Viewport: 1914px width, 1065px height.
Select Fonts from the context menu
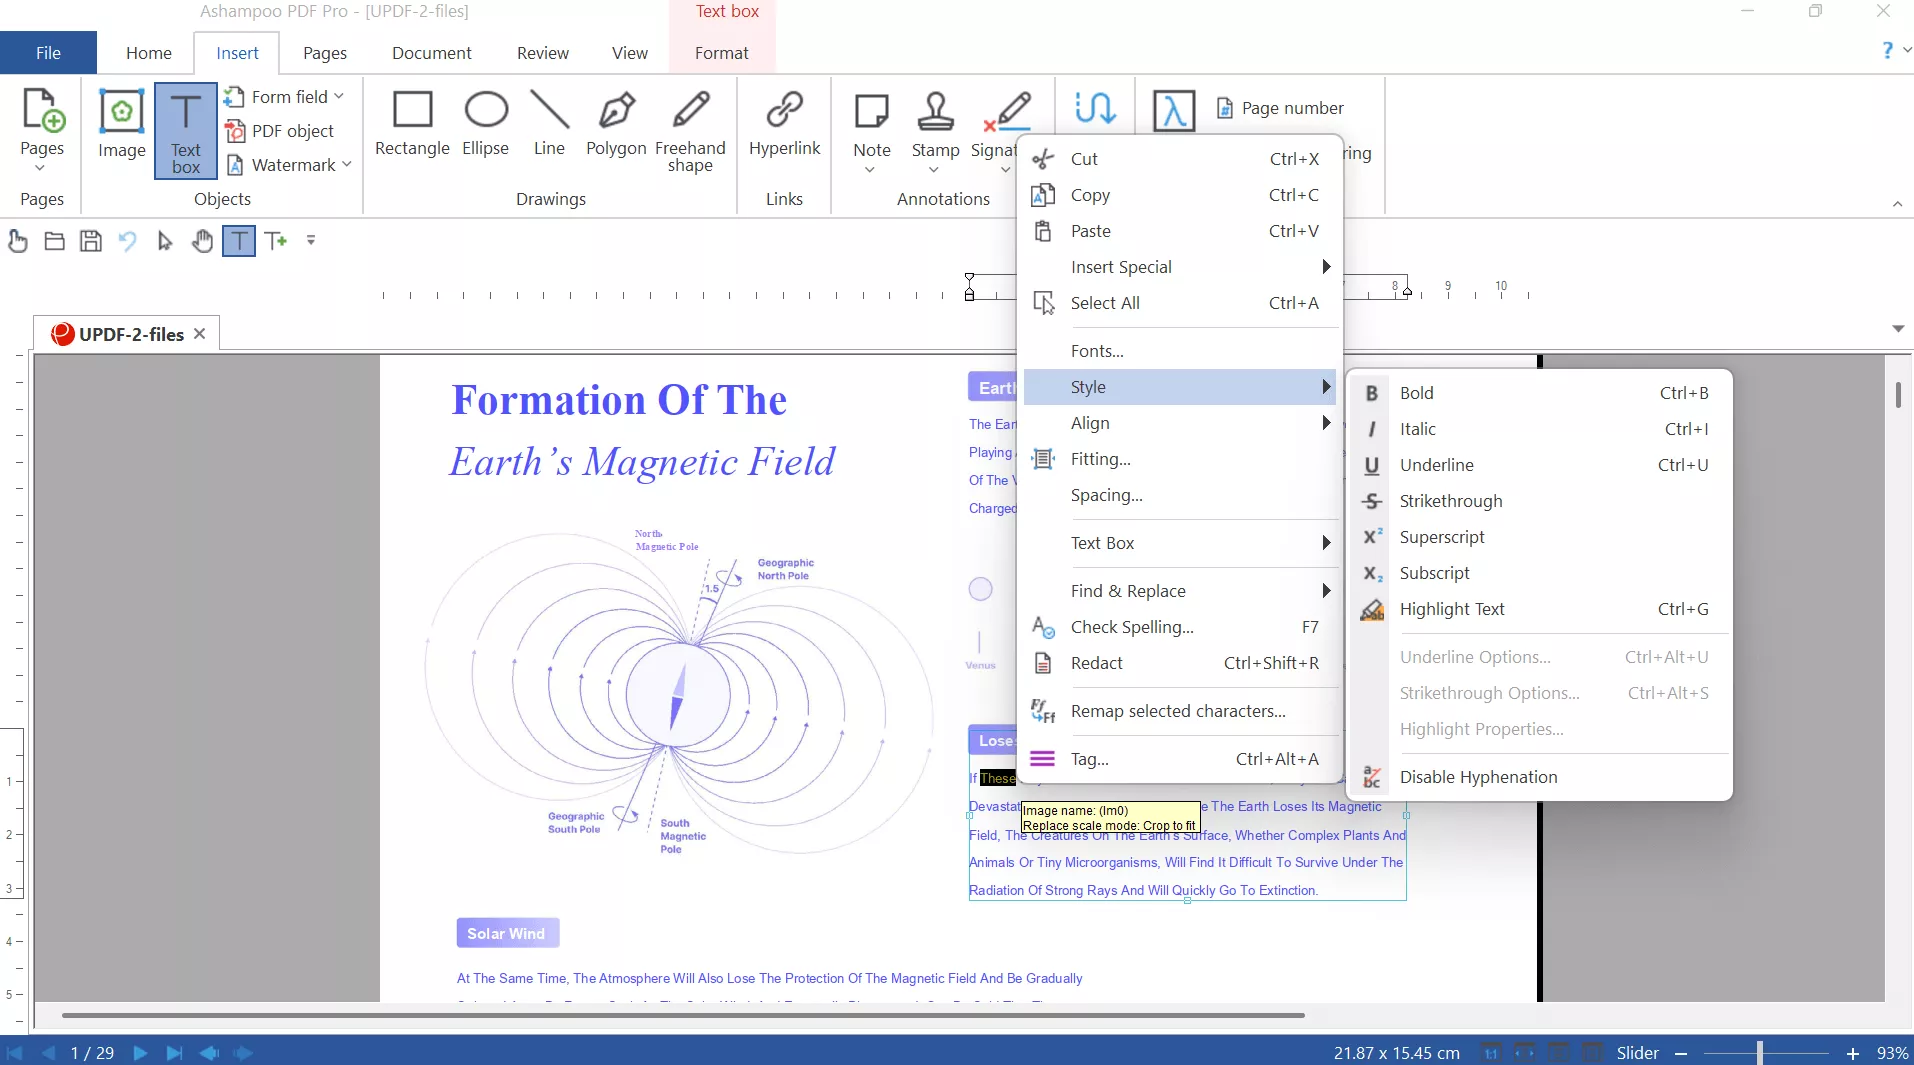pos(1097,351)
